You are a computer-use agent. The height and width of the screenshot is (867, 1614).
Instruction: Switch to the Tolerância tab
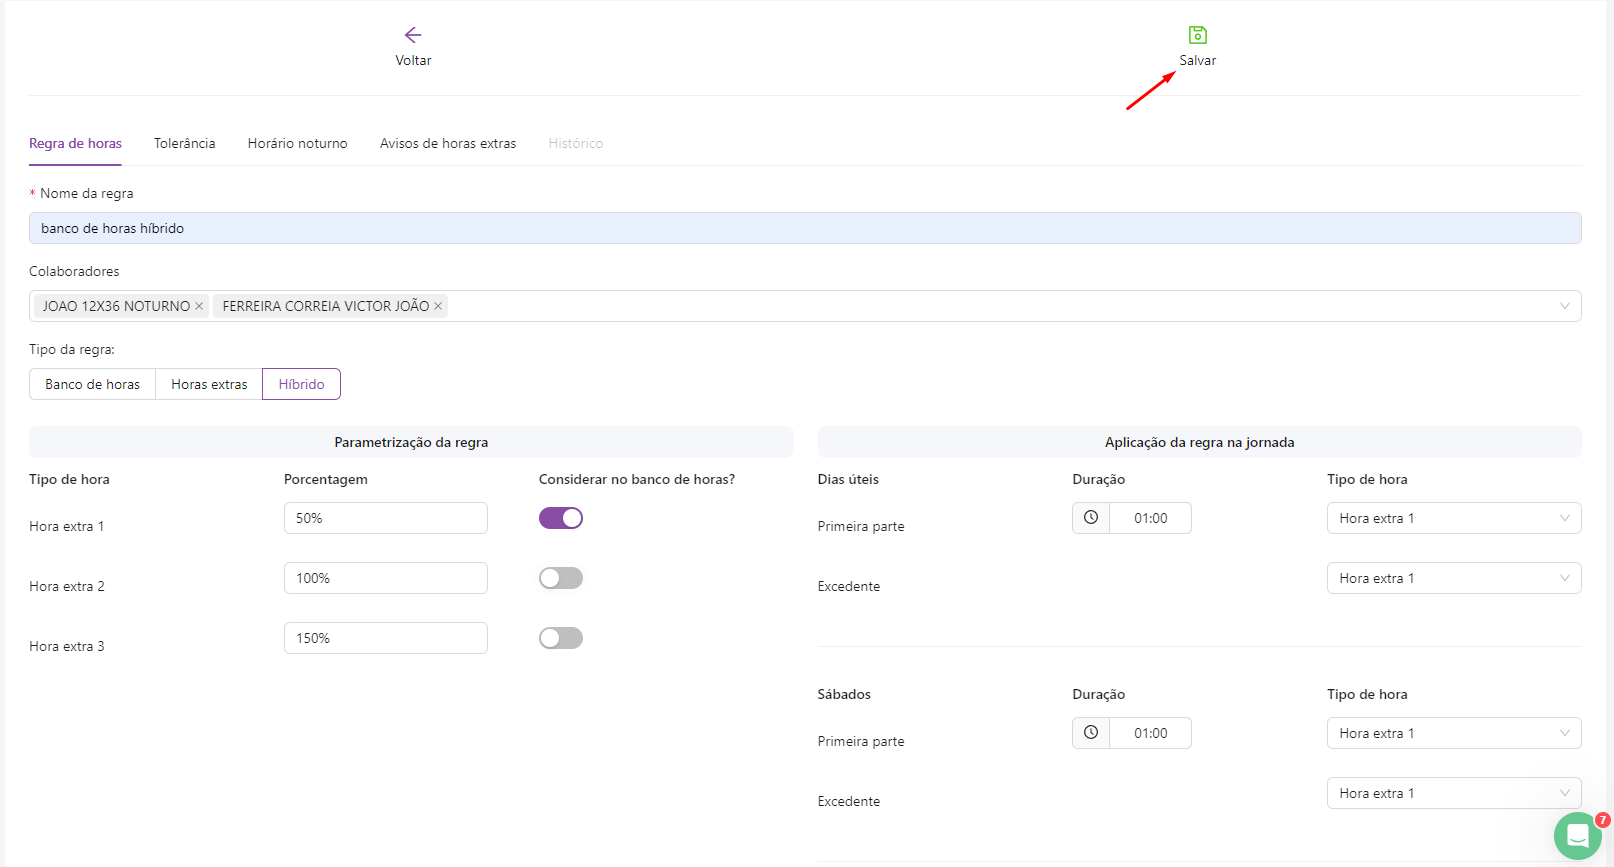click(184, 144)
